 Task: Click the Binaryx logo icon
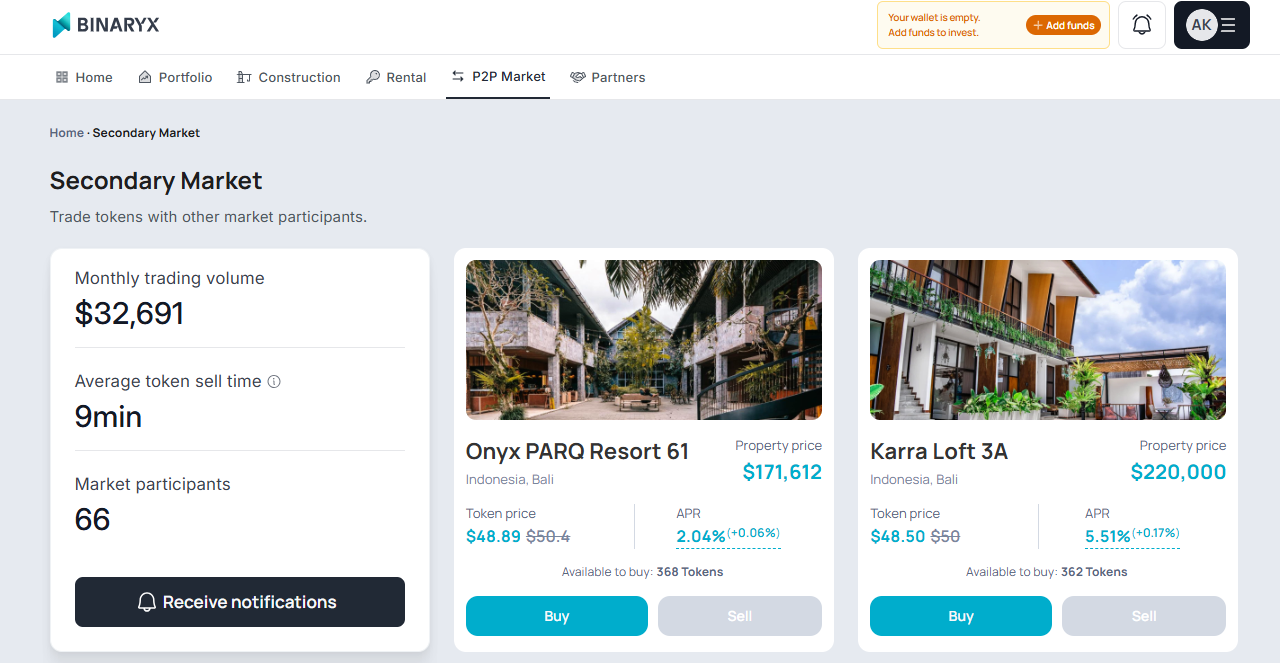(62, 25)
